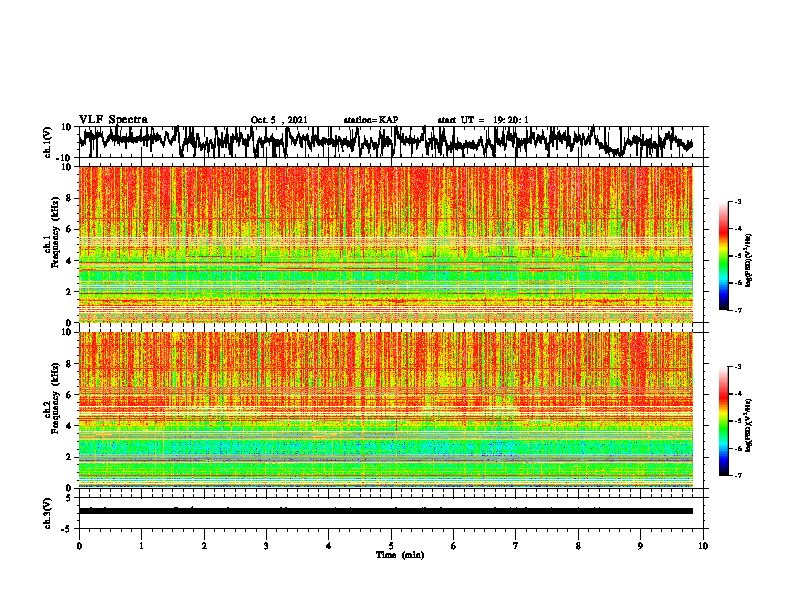Select the "start UT = 19:20: 1" text
The height and width of the screenshot is (612, 792).
[483, 120]
